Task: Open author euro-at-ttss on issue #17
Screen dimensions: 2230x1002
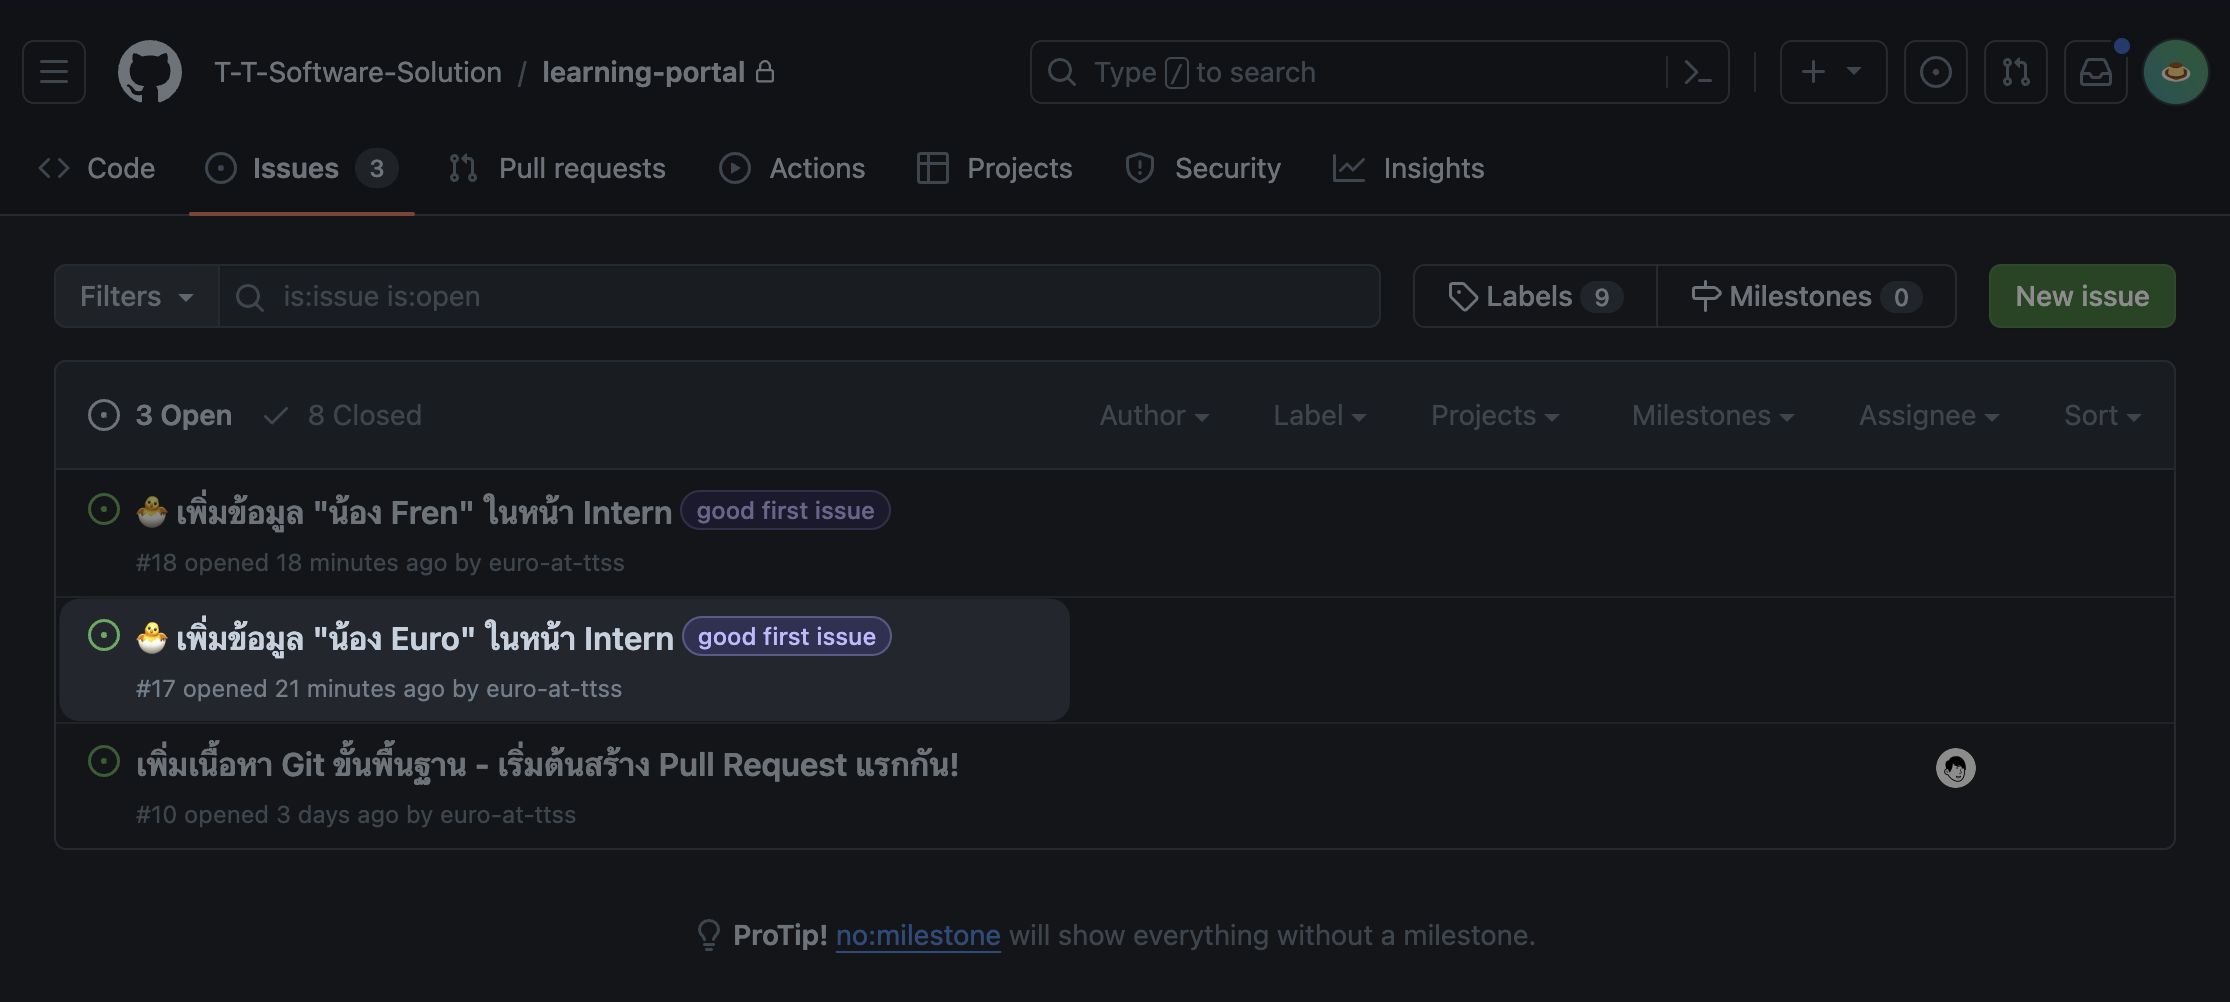Action: pyautogui.click(x=554, y=689)
